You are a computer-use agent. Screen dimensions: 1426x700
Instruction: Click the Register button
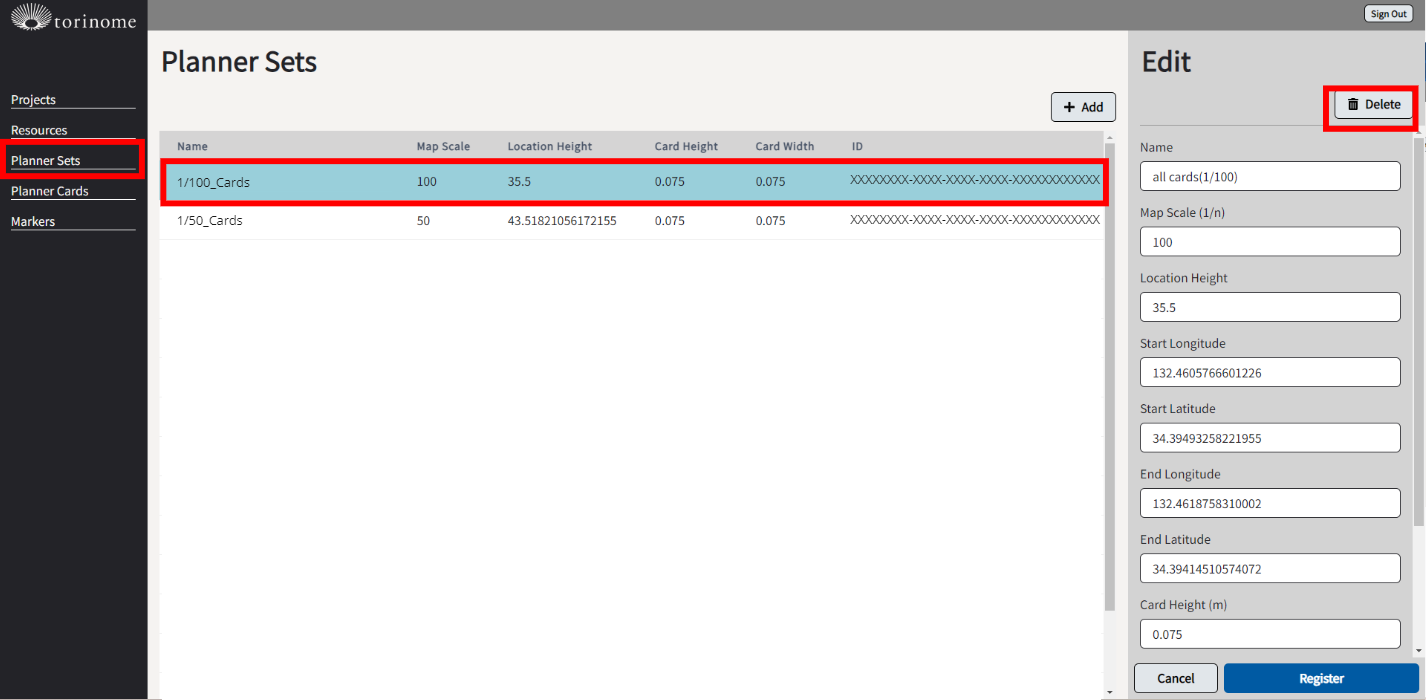[x=1321, y=678]
